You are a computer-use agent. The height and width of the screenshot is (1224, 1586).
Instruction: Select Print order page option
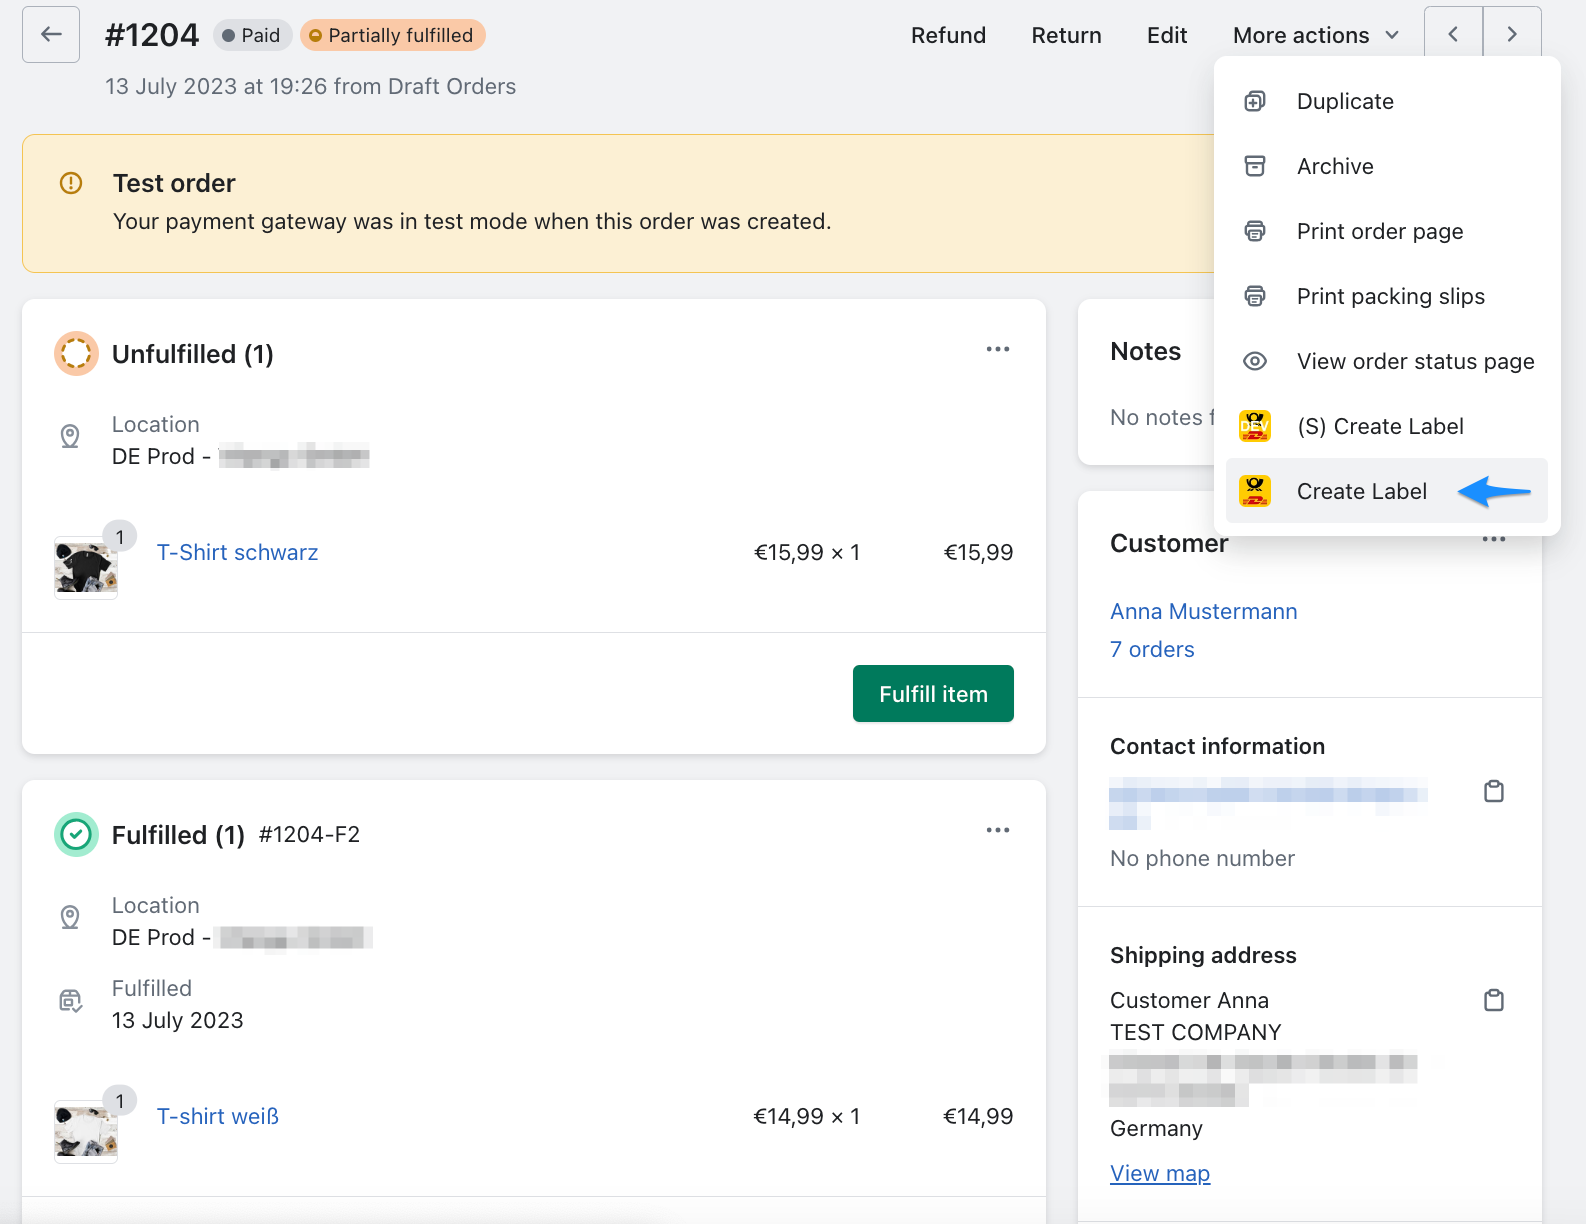1379,232
